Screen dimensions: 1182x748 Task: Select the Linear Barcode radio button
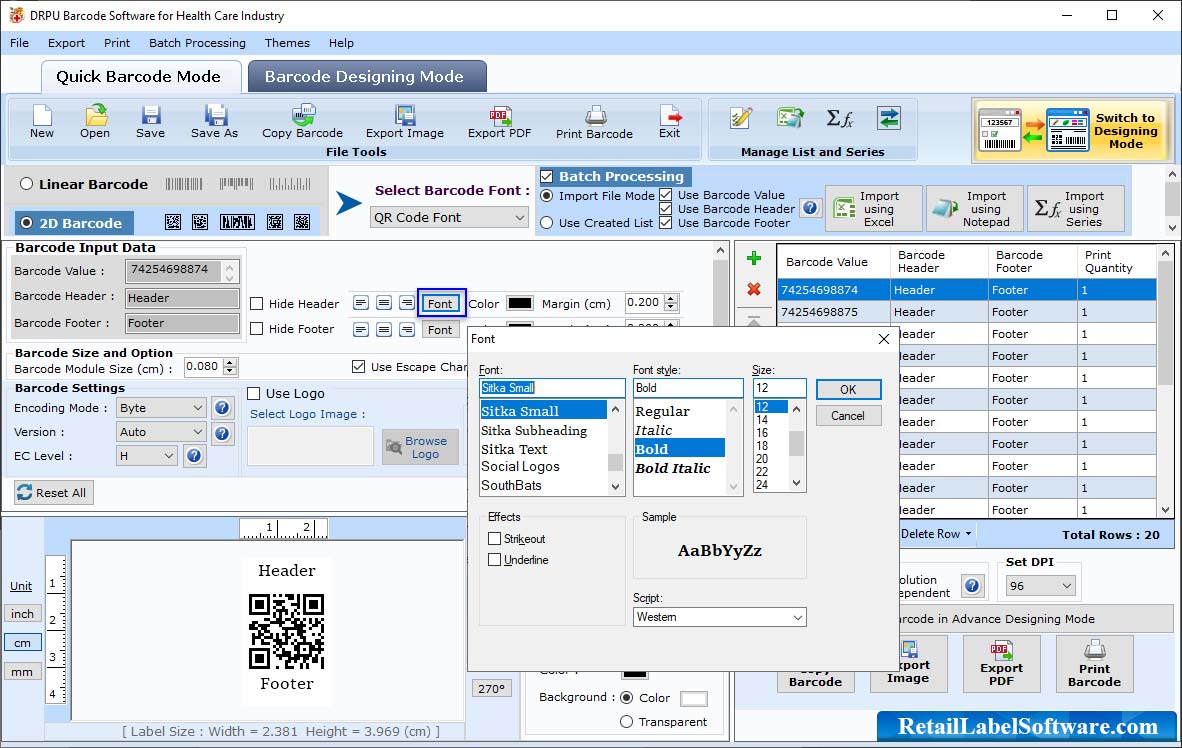[26, 184]
